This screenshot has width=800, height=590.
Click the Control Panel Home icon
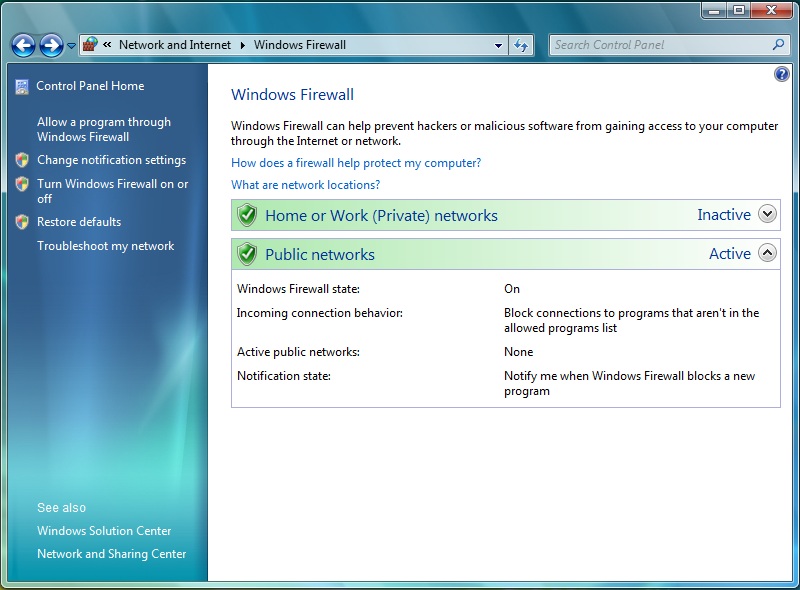pyautogui.click(x=22, y=87)
